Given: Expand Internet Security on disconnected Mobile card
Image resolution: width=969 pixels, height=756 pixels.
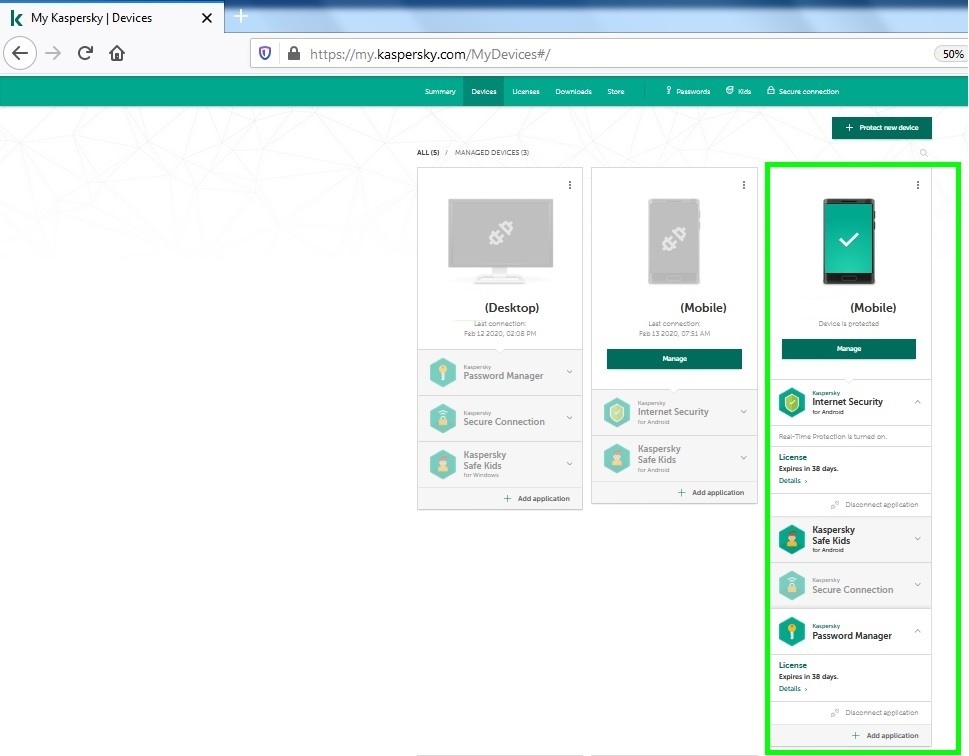Looking at the screenshot, I should pos(744,412).
